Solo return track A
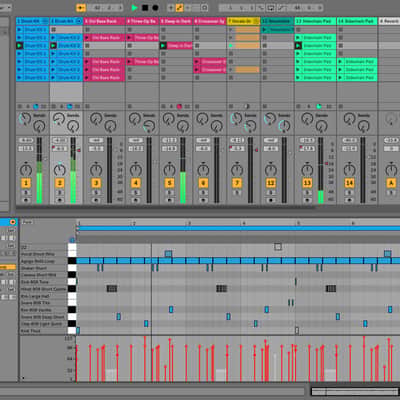Screen dimensions: 400x400 tap(391, 193)
